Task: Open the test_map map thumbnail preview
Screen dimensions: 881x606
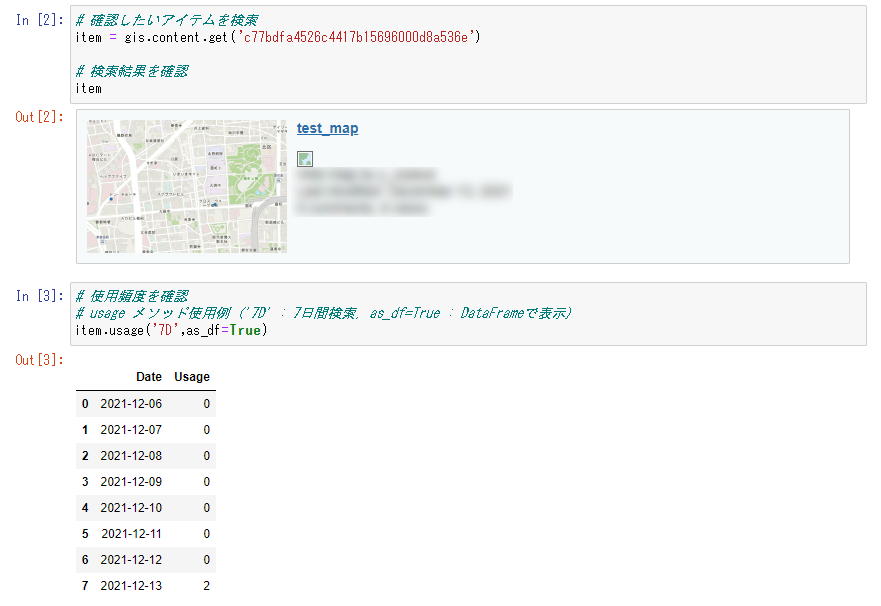Action: click(x=187, y=186)
